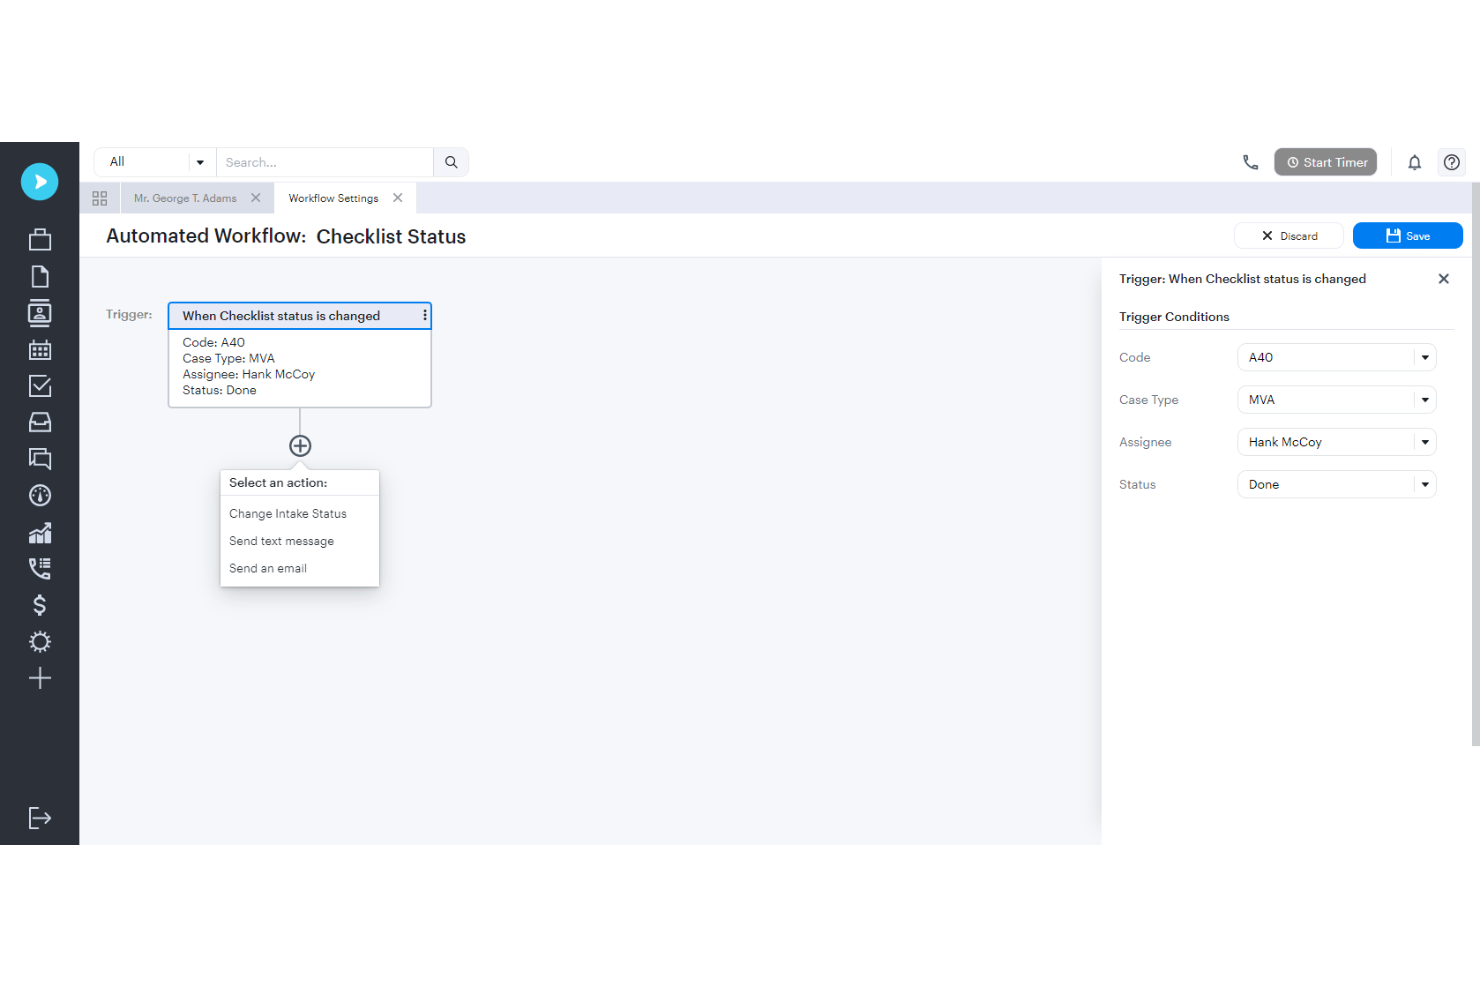Image resolution: width=1480 pixels, height=987 pixels.
Task: Click the Trigger Conditions heading
Action: (1174, 317)
